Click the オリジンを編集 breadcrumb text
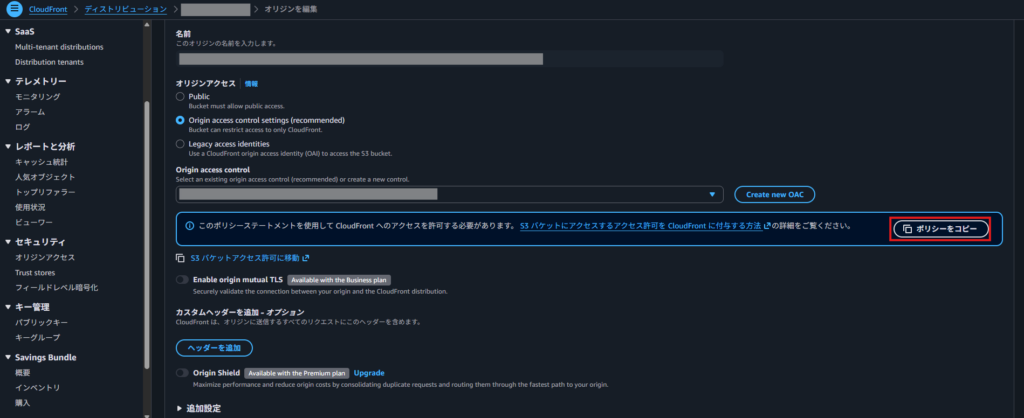 click(x=291, y=9)
